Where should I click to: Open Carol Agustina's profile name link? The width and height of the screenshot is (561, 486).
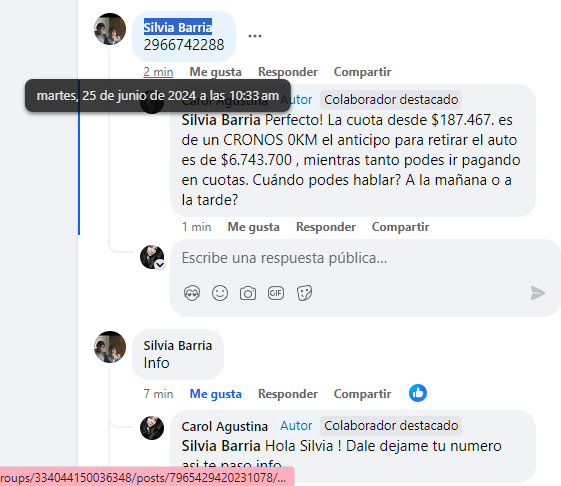pos(224,426)
